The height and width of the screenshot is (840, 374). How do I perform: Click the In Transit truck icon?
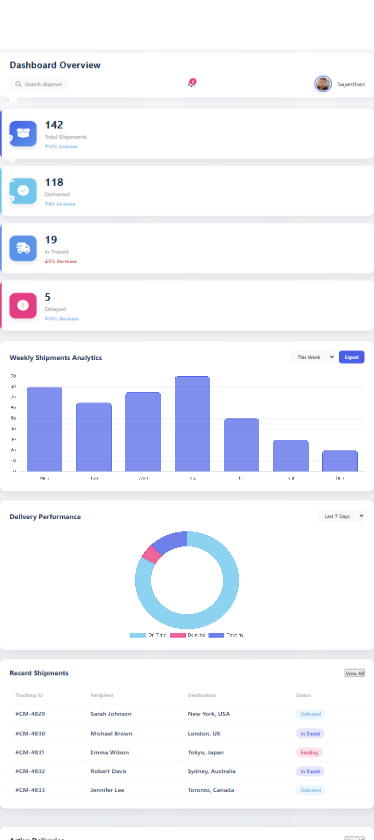23,248
